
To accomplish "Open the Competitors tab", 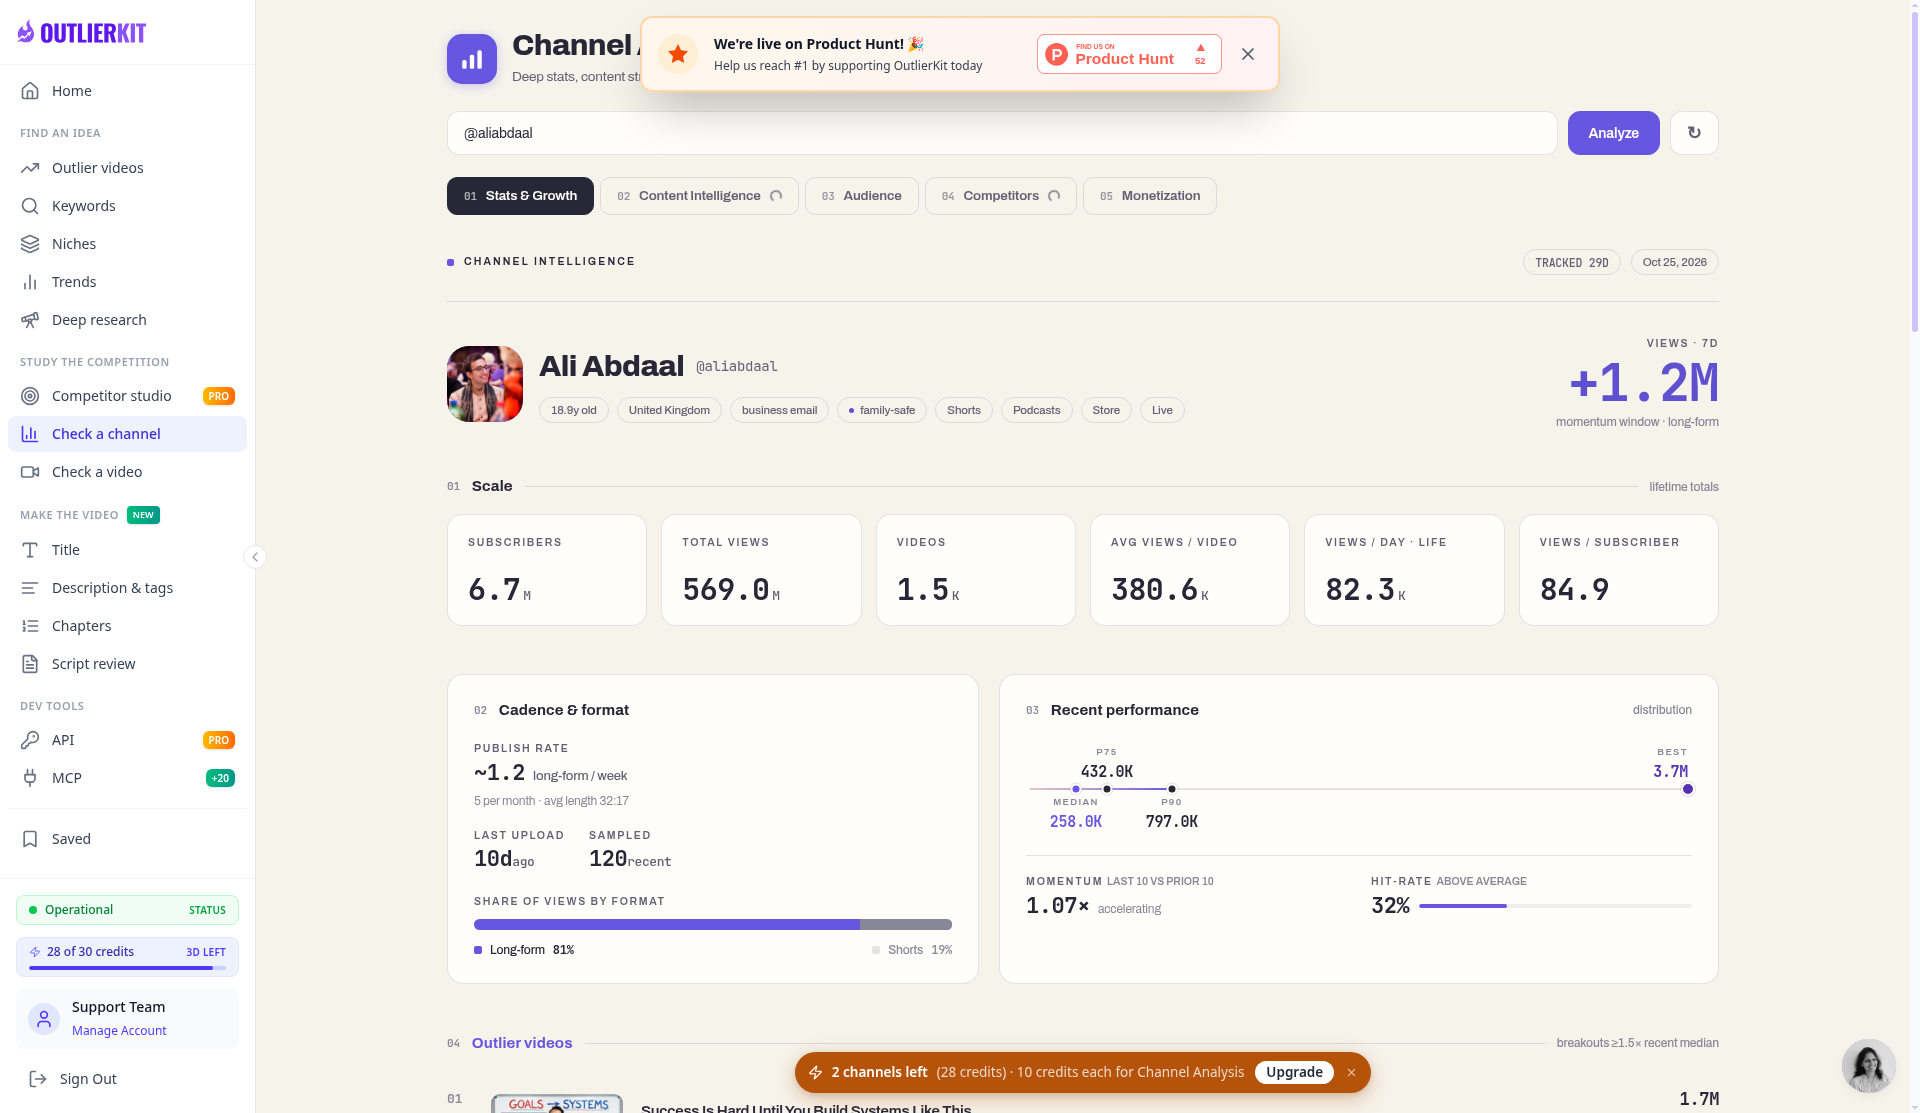I will pyautogui.click(x=1001, y=196).
